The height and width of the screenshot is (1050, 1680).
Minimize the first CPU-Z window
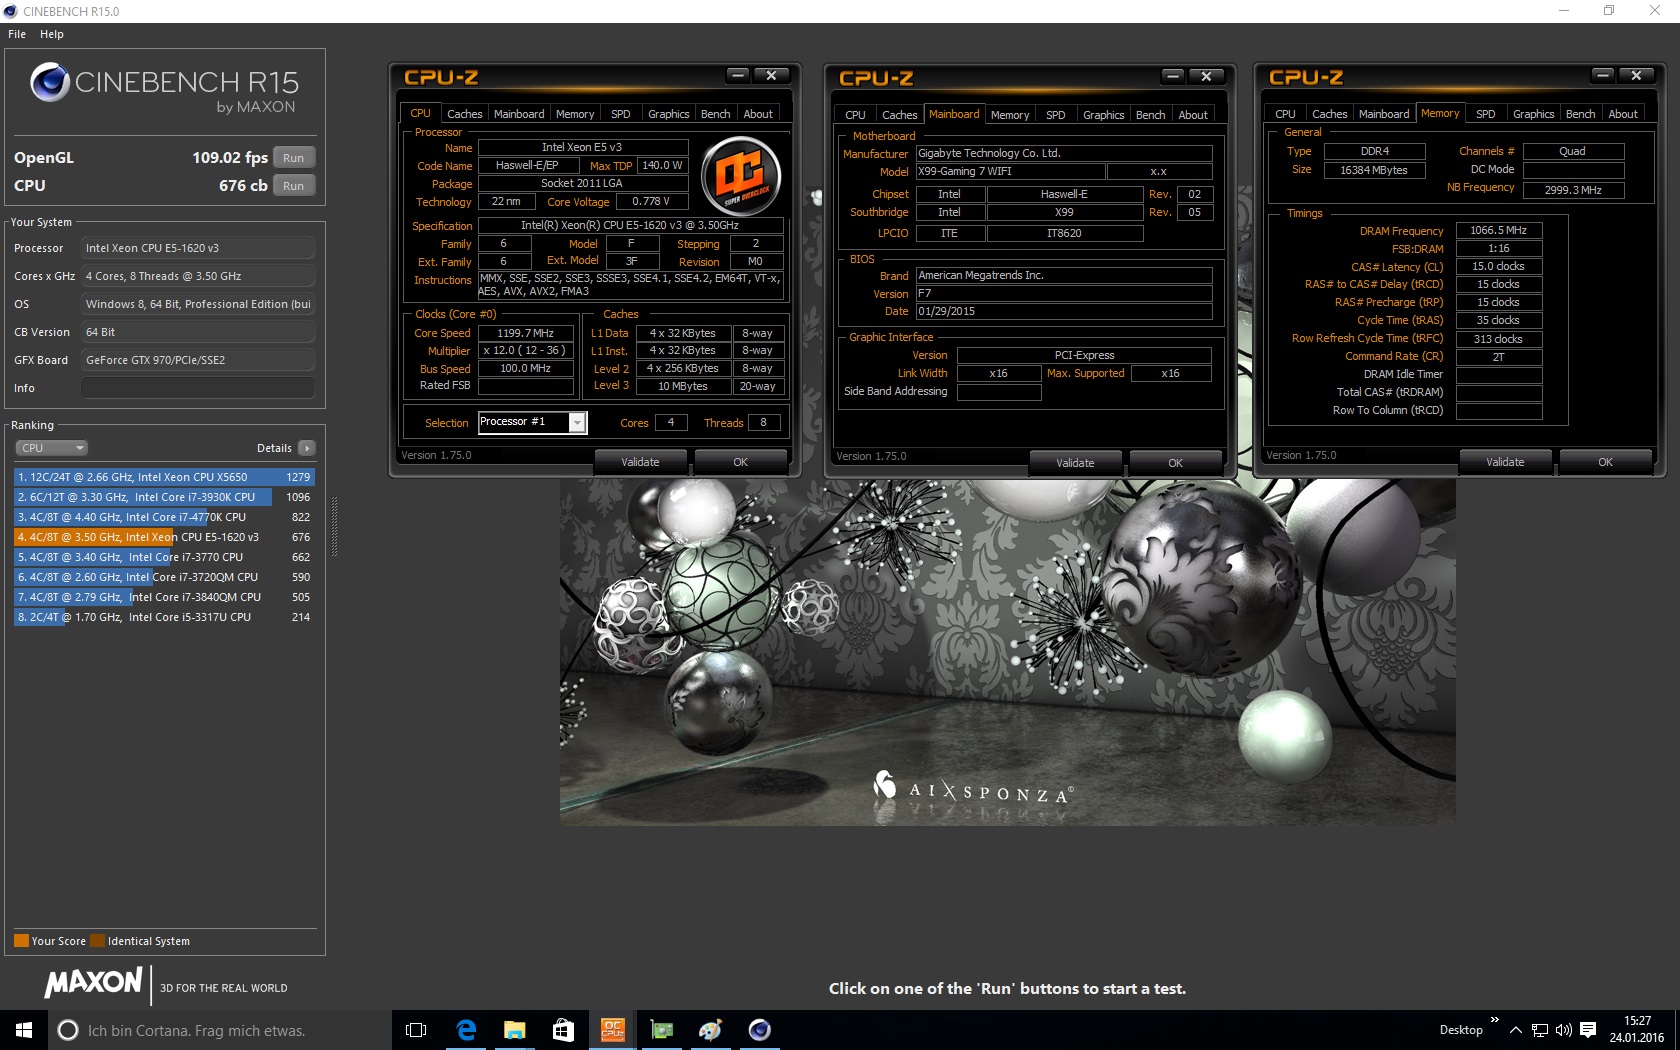tap(738, 75)
